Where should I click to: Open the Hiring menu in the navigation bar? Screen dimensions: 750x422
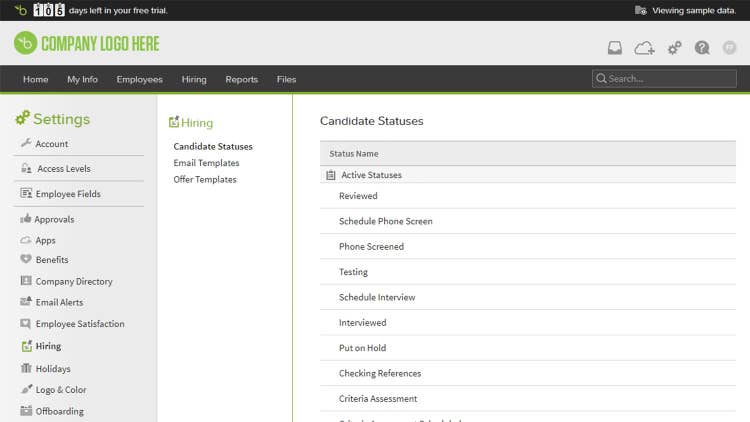(x=194, y=79)
